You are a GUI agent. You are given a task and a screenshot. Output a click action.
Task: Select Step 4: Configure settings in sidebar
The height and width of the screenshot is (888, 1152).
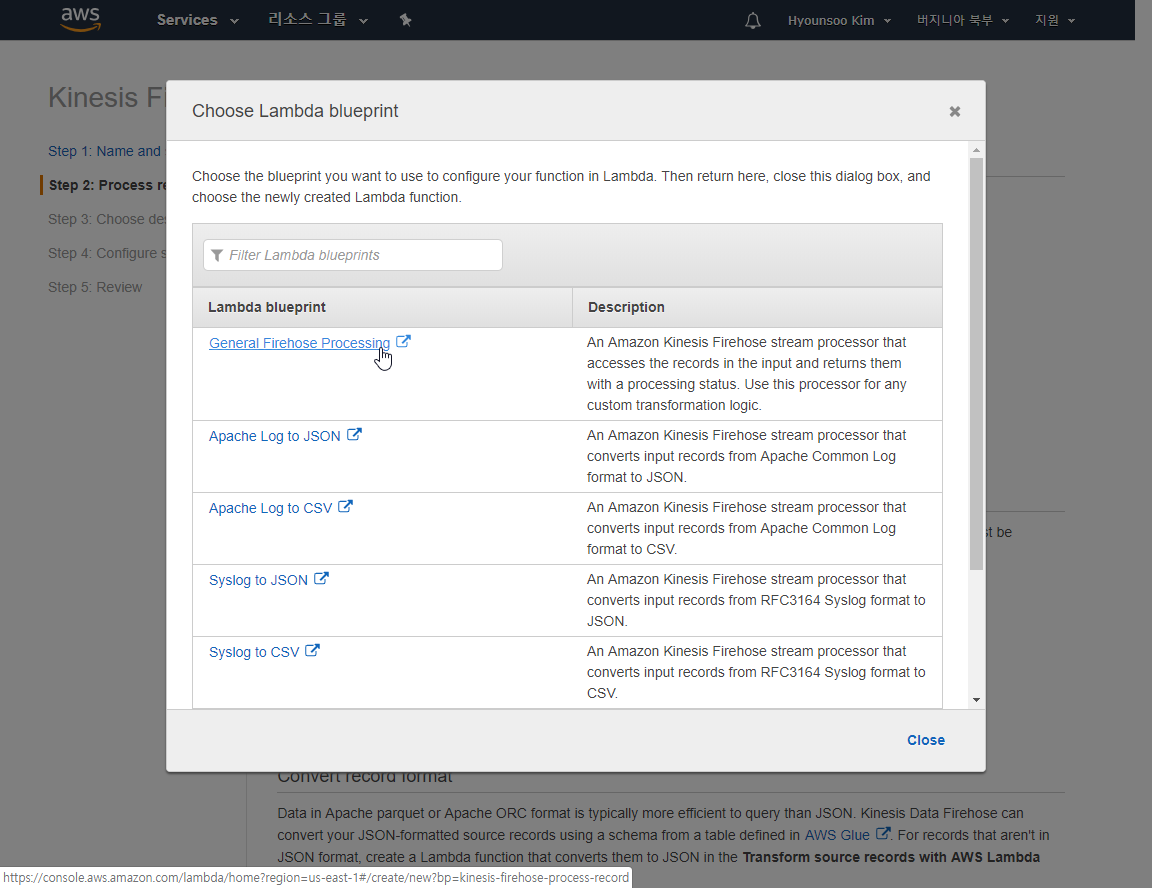(x=107, y=253)
